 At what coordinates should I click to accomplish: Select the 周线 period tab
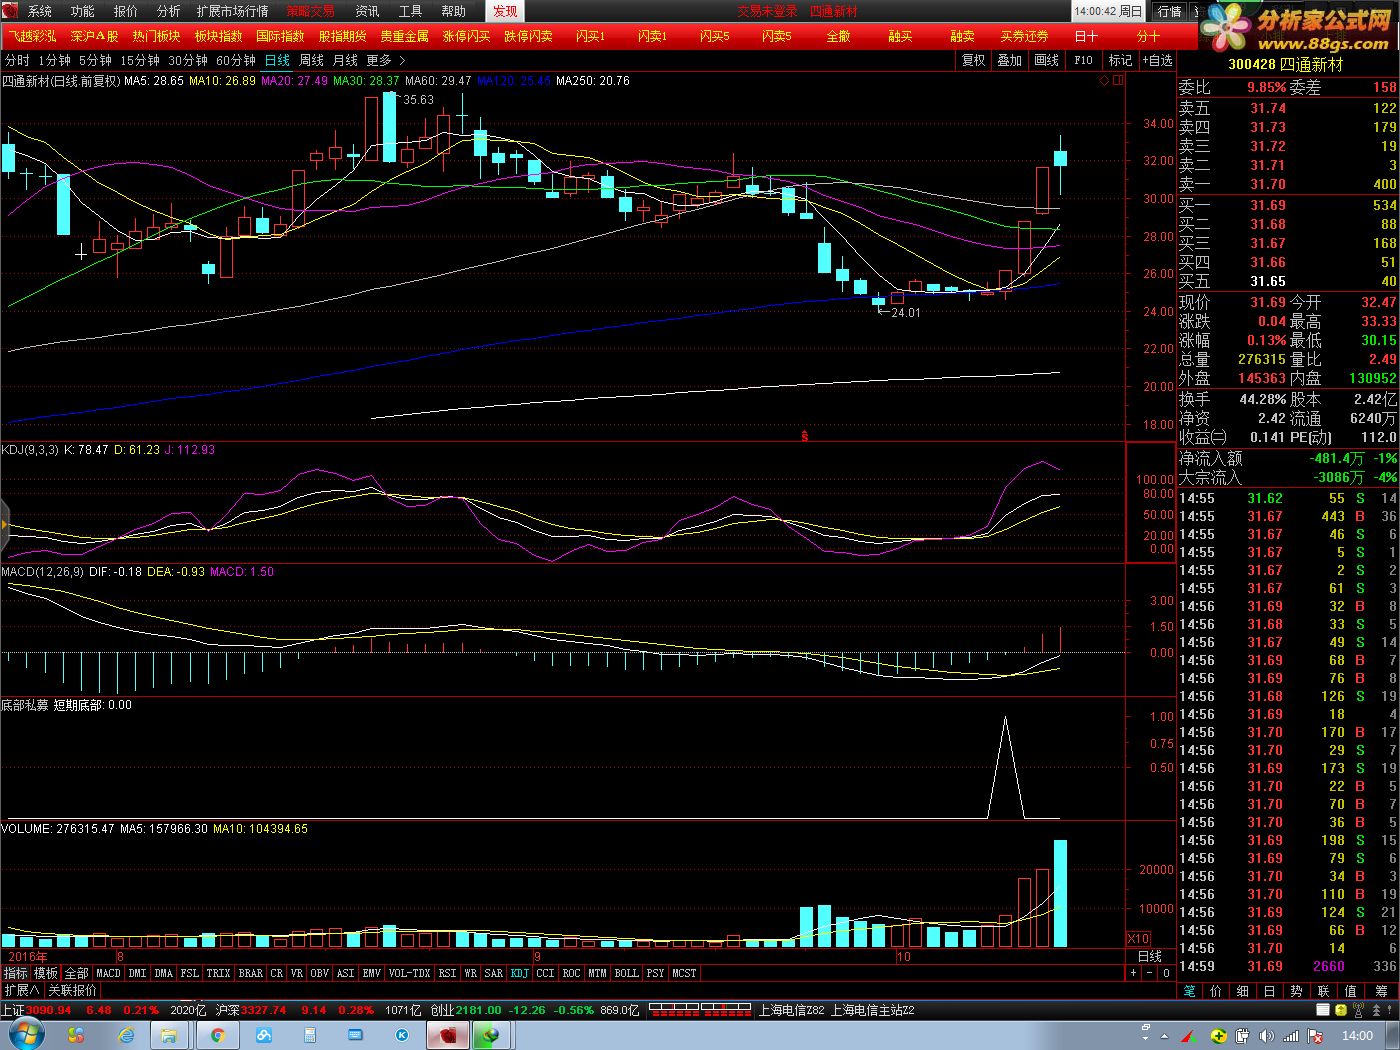coord(311,60)
